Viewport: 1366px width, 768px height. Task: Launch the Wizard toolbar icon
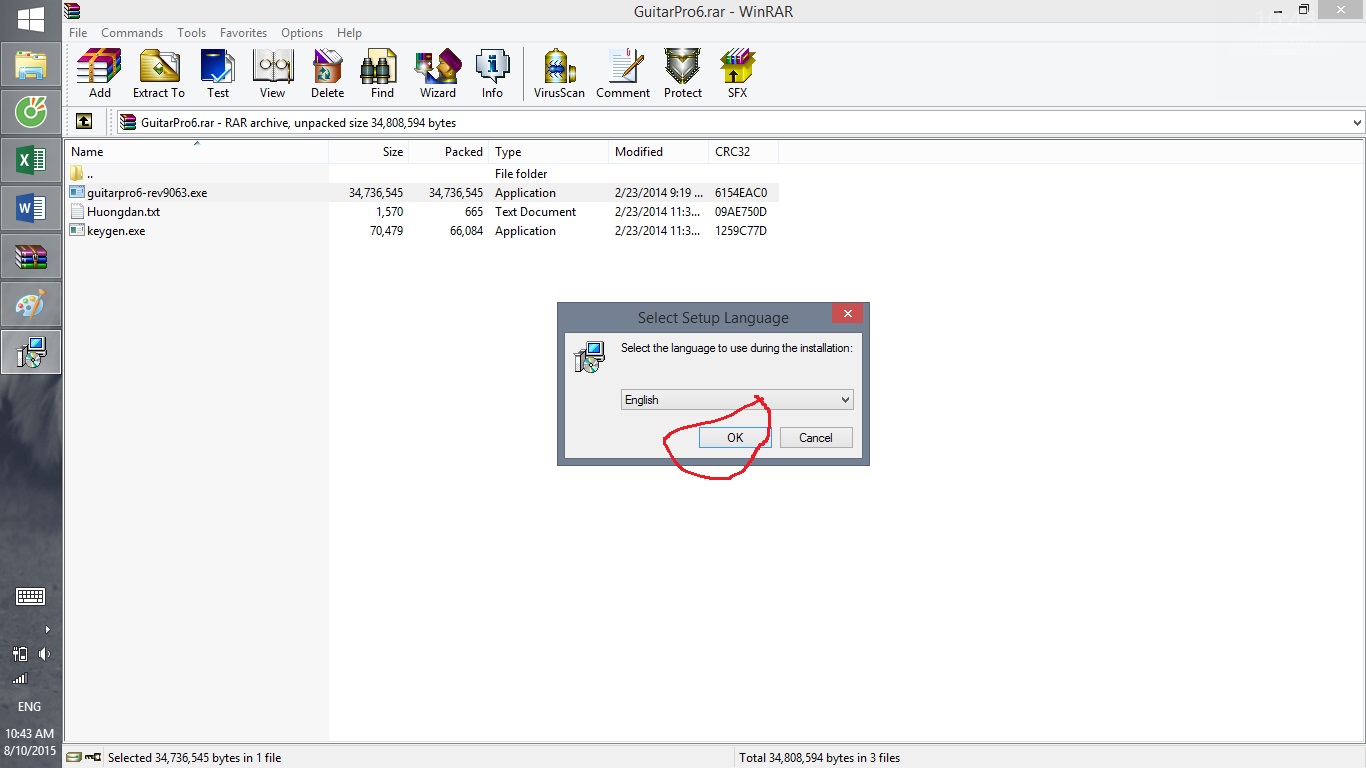tap(437, 74)
